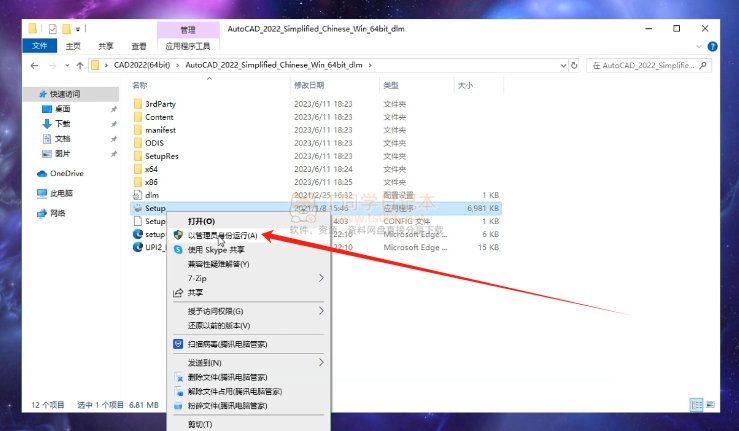The image size is (739, 431).
Task: Open the 文件 ribbon tab
Action: [x=40, y=46]
